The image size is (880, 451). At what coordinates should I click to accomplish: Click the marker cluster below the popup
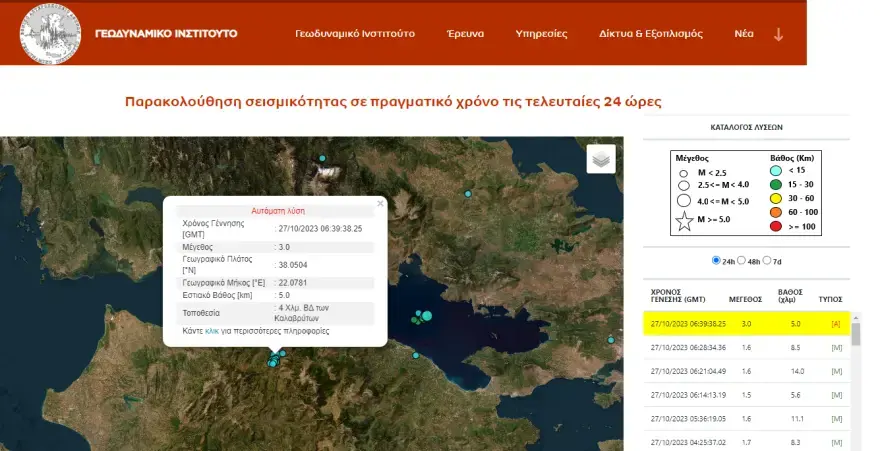click(x=274, y=360)
